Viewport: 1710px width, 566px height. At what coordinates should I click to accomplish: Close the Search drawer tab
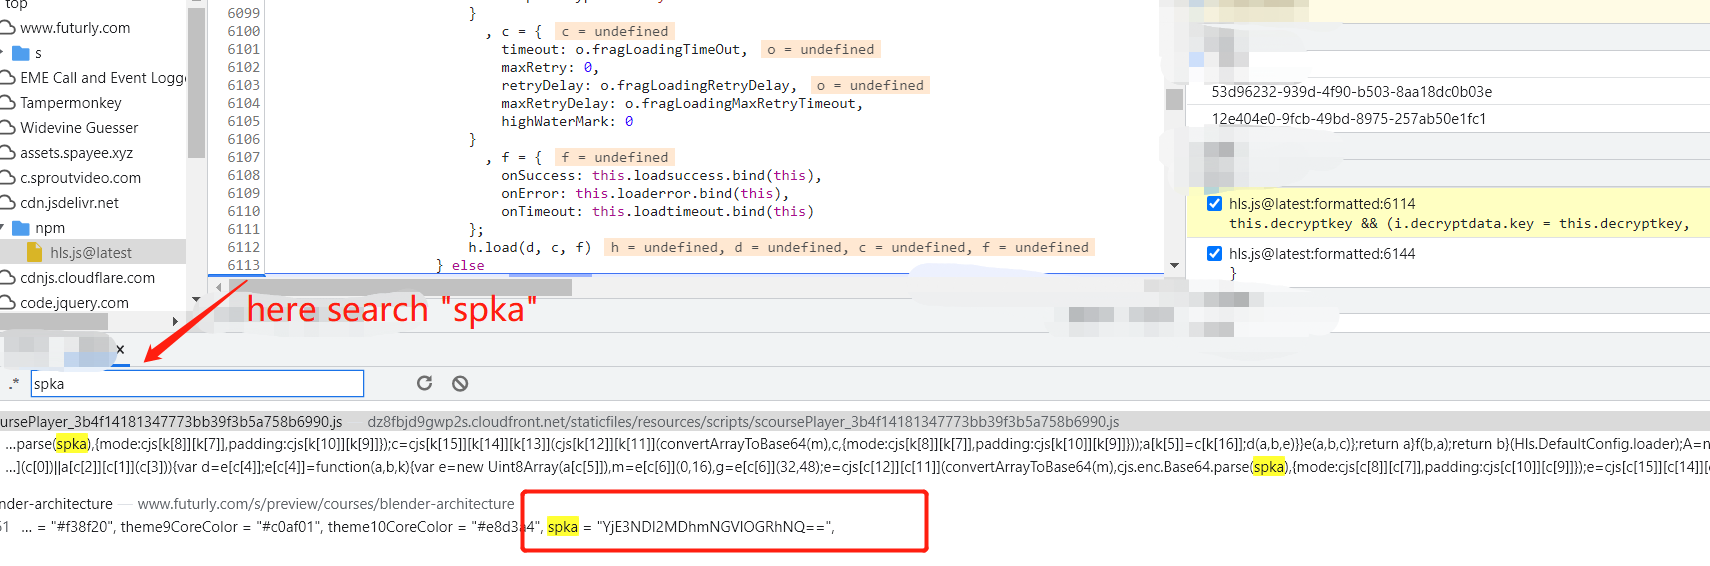(120, 349)
